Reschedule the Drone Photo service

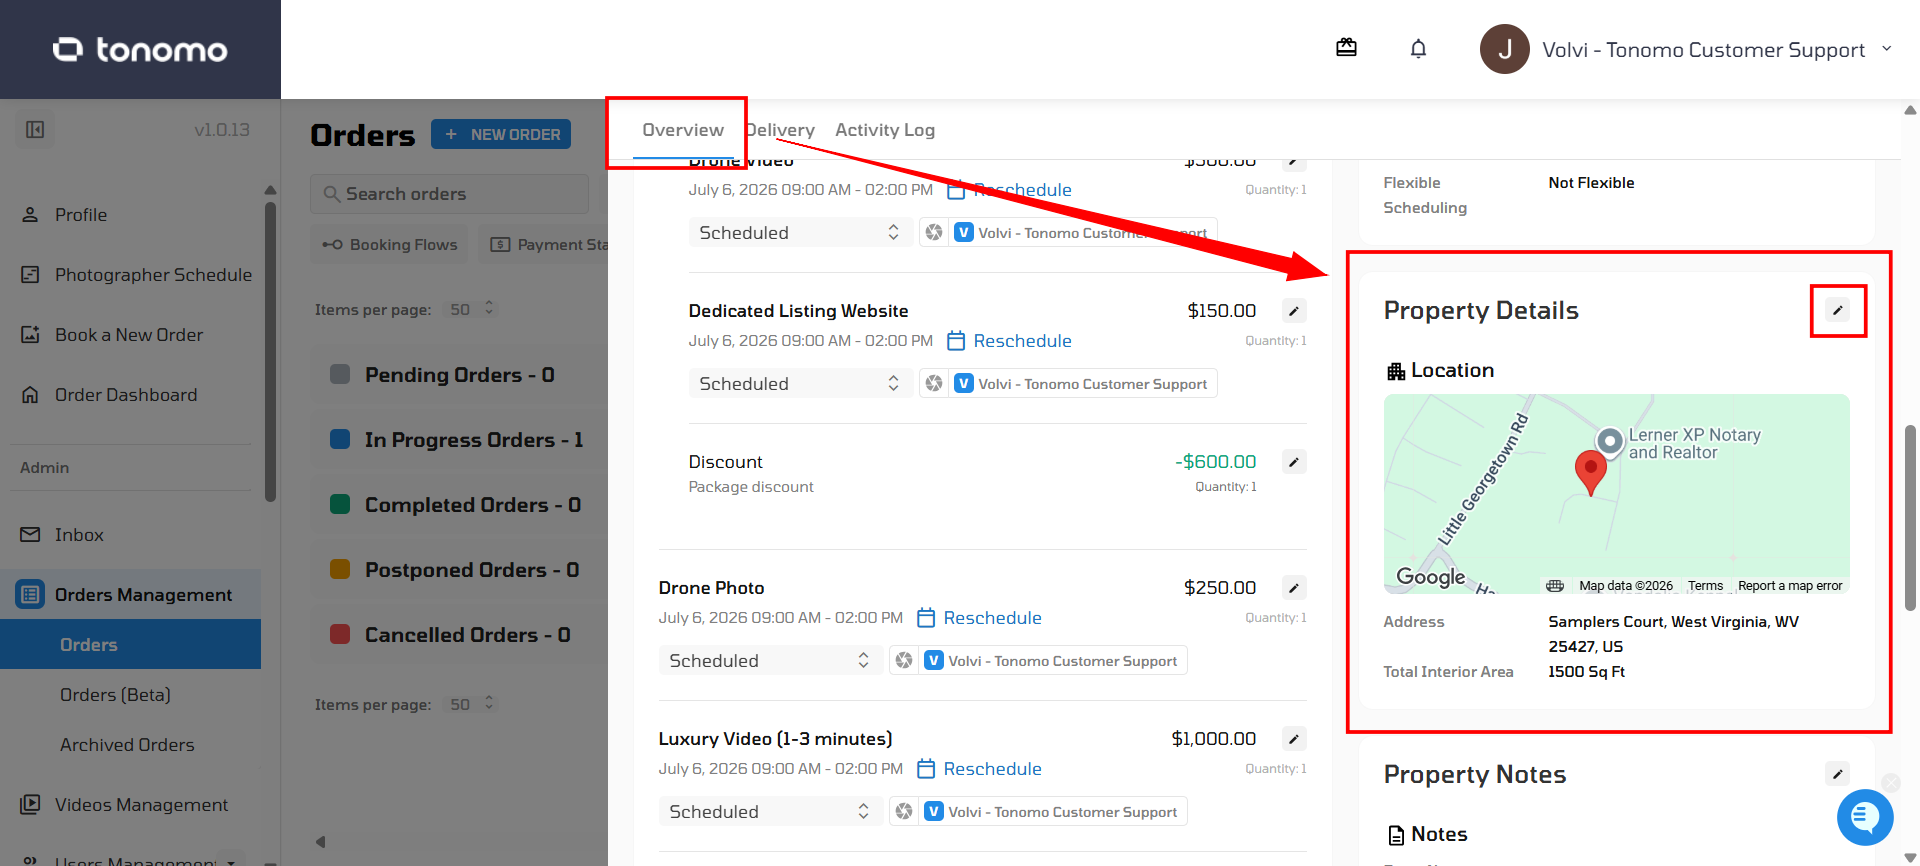[979, 618]
